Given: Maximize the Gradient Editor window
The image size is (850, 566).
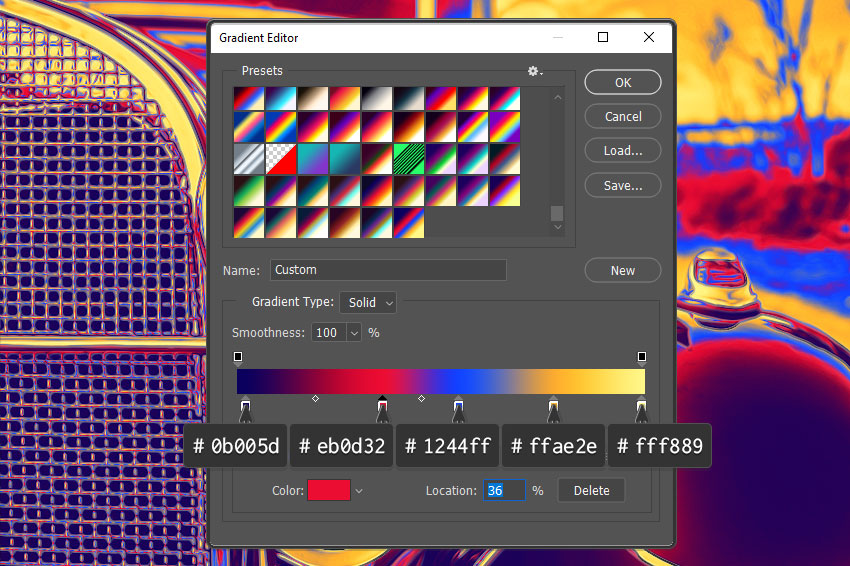Looking at the screenshot, I should tap(603, 37).
